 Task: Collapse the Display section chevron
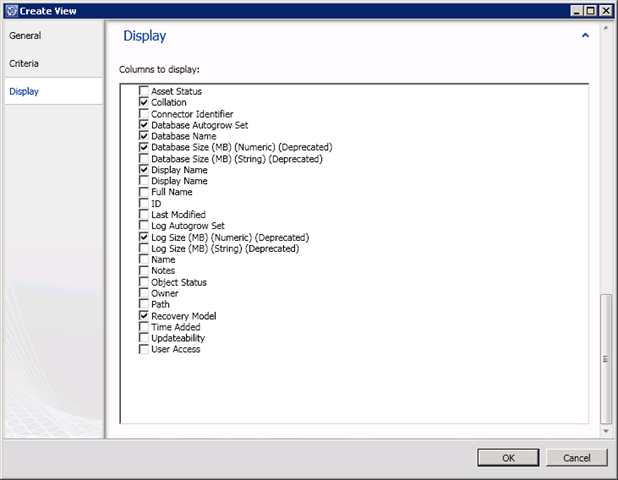585,35
